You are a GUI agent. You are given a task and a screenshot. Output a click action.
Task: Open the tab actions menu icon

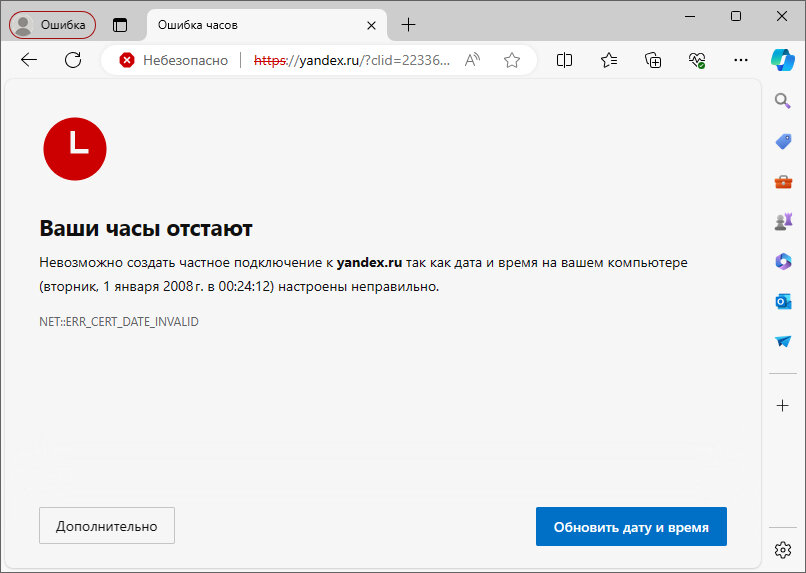tap(120, 25)
